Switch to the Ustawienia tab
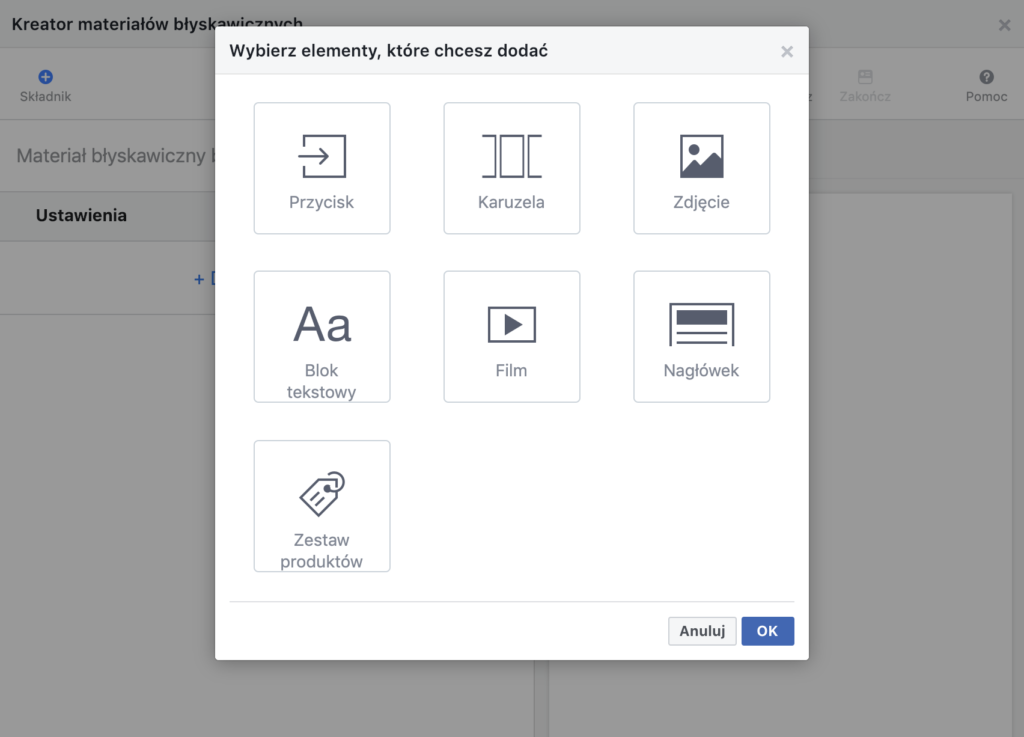Image resolution: width=1024 pixels, height=737 pixels. pos(81,215)
